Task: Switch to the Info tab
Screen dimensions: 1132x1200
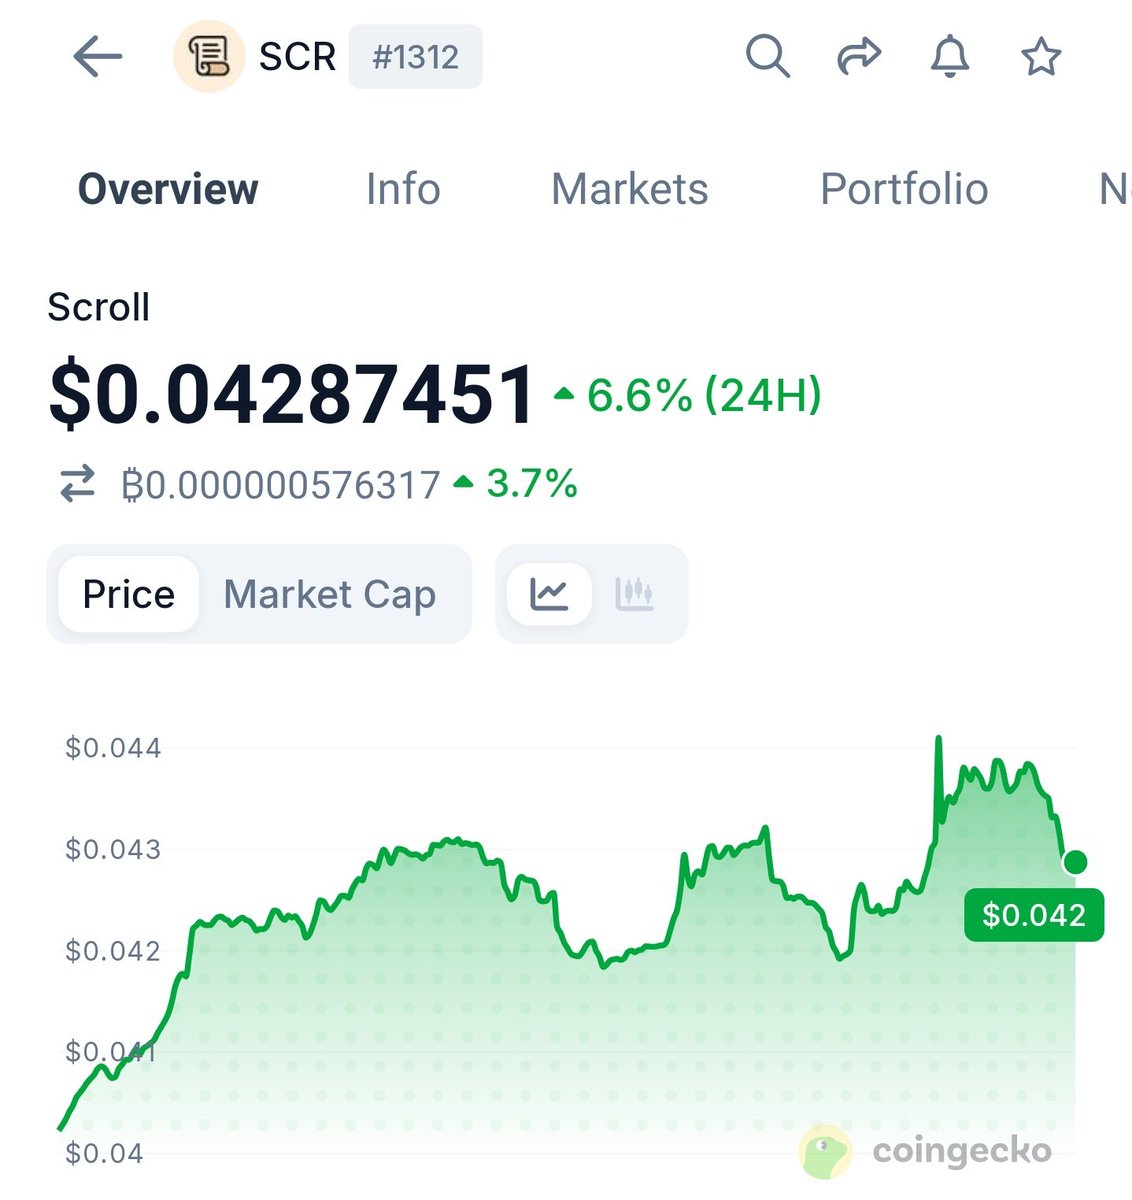Action: pos(403,189)
